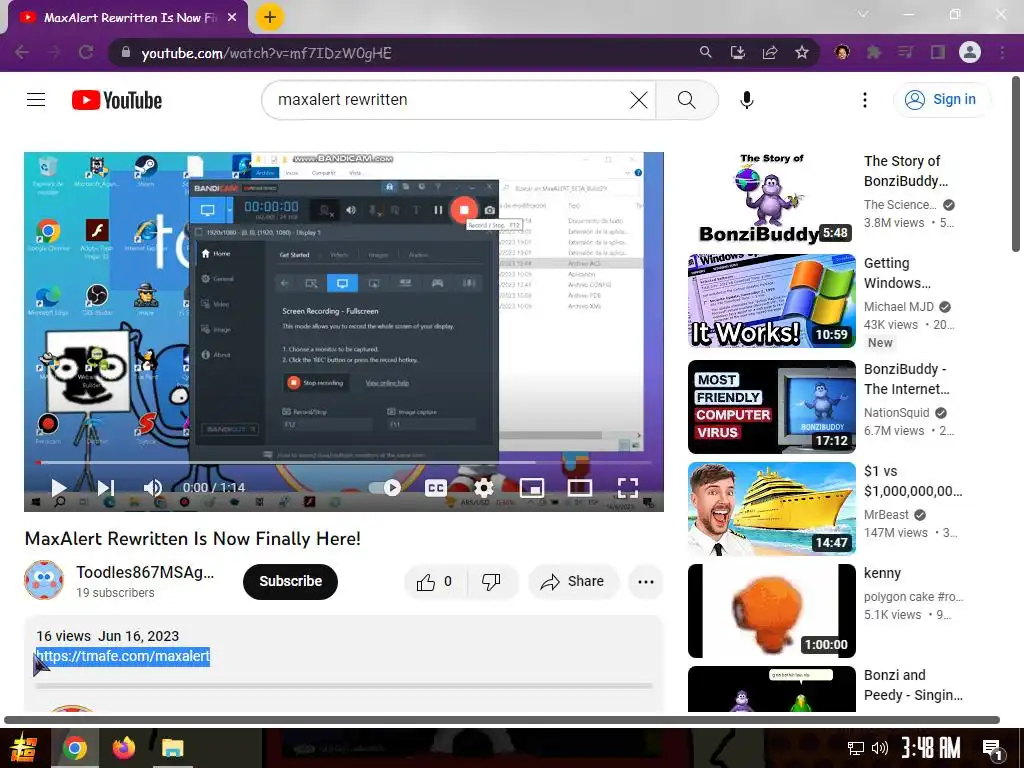The image size is (1024, 768).
Task: Sign in to YouTube
Action: click(941, 100)
